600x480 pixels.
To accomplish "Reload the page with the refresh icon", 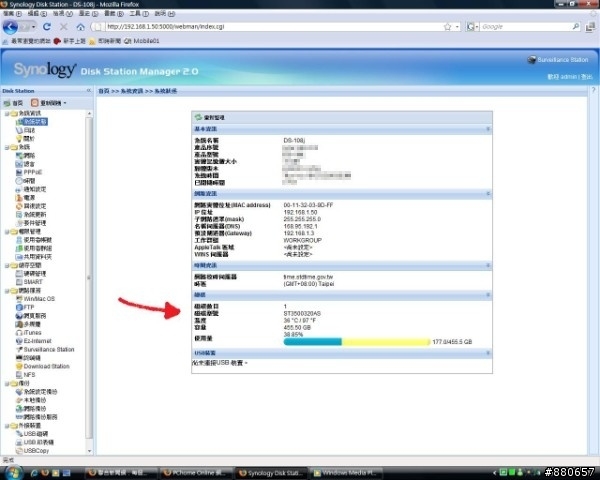I will (x=47, y=27).
